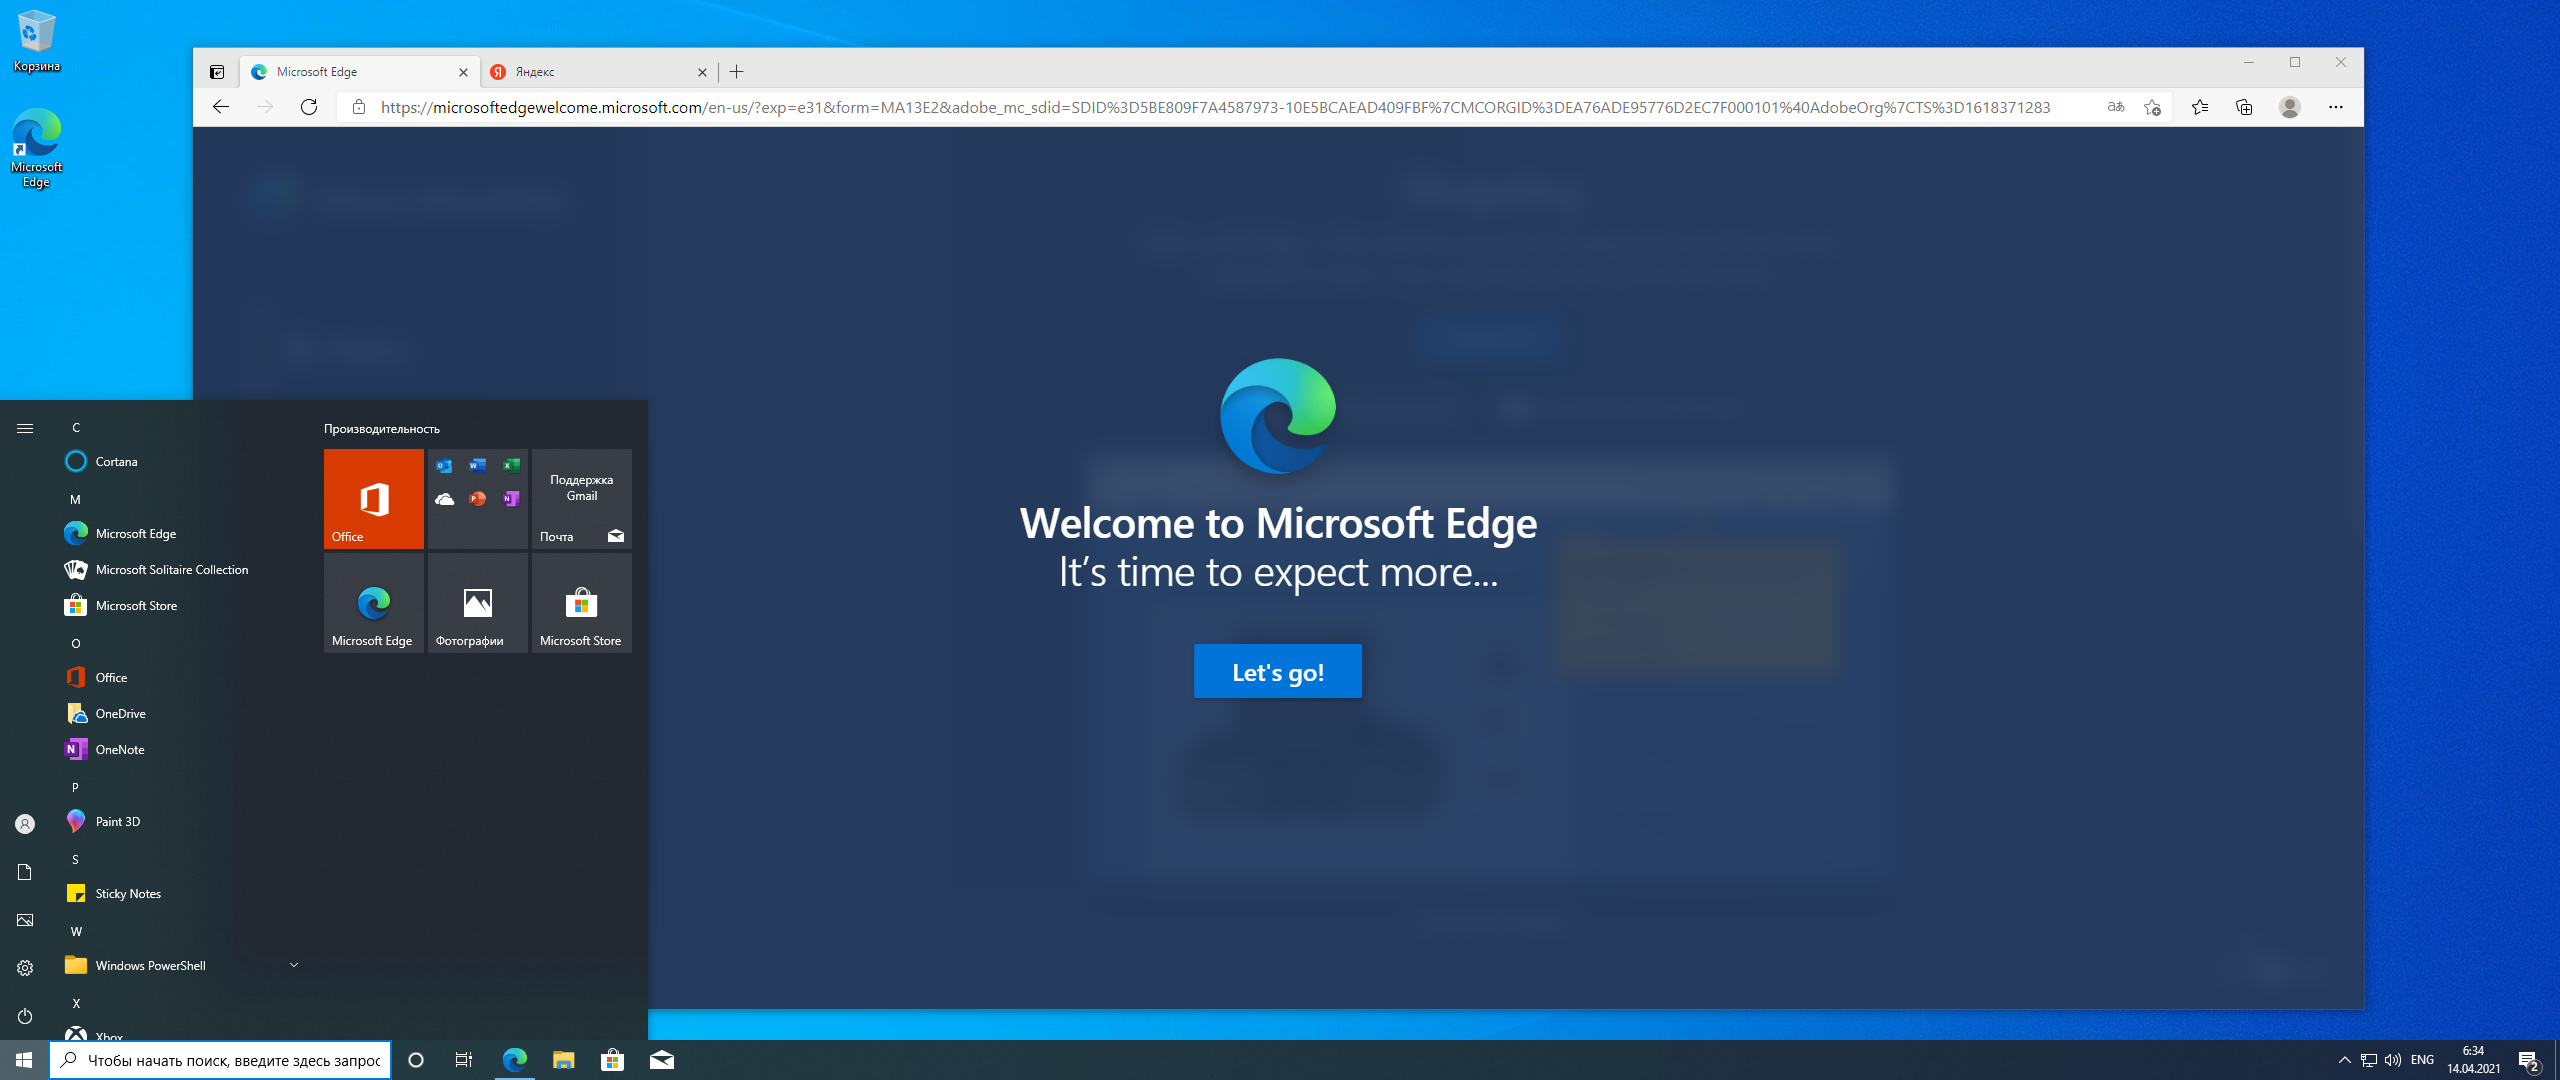Open the tab actions menu icon

point(217,72)
